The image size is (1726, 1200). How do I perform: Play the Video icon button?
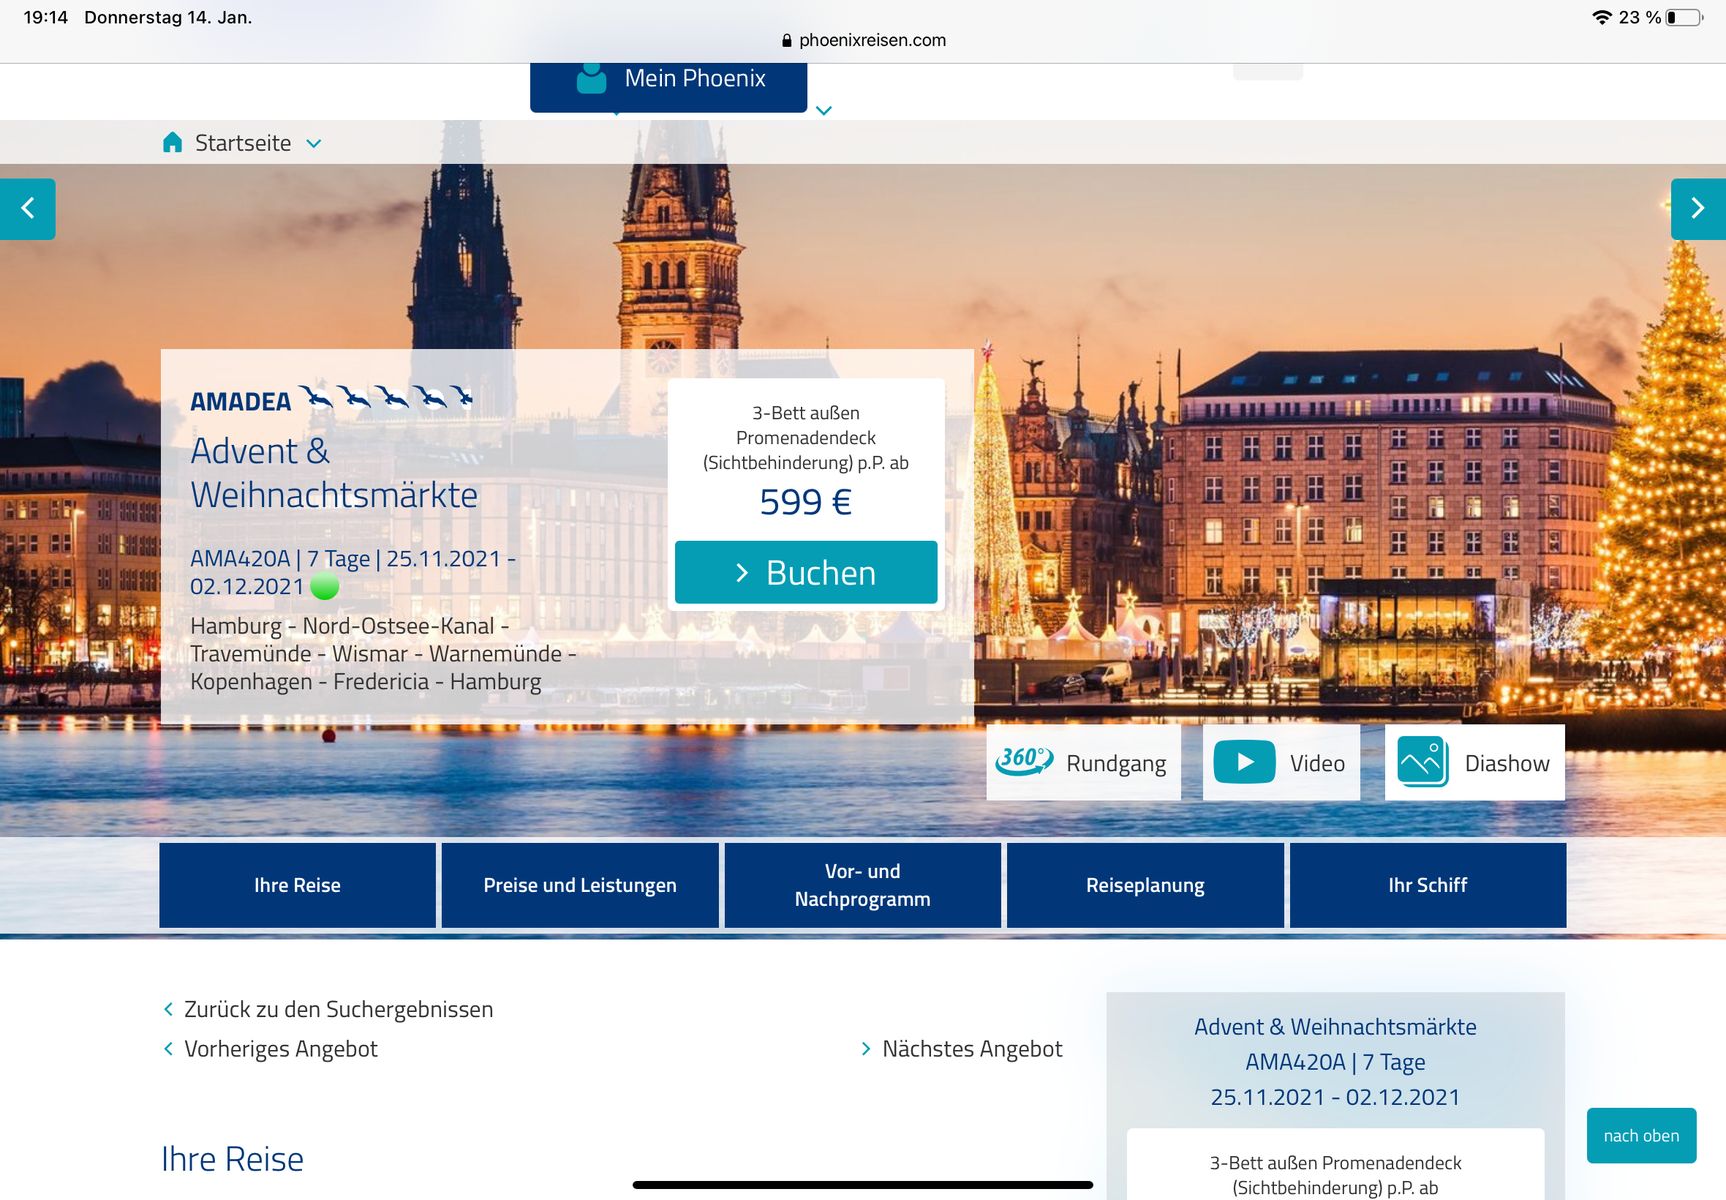(1244, 762)
